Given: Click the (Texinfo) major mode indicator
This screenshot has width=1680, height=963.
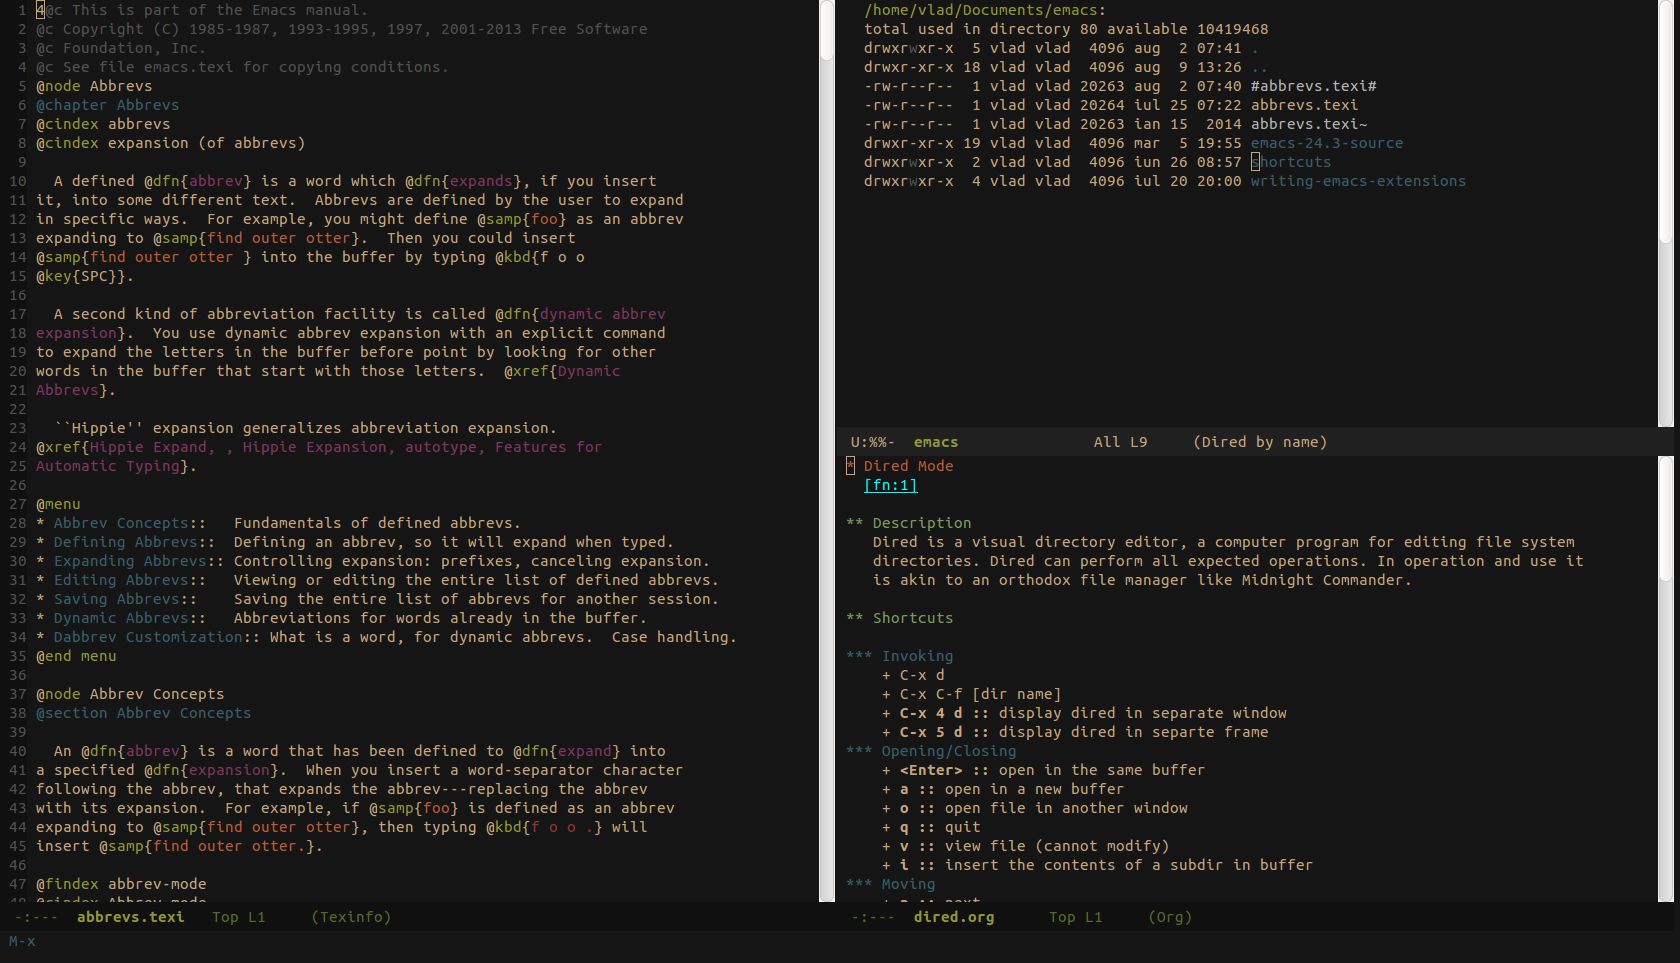Looking at the screenshot, I should click(x=351, y=917).
